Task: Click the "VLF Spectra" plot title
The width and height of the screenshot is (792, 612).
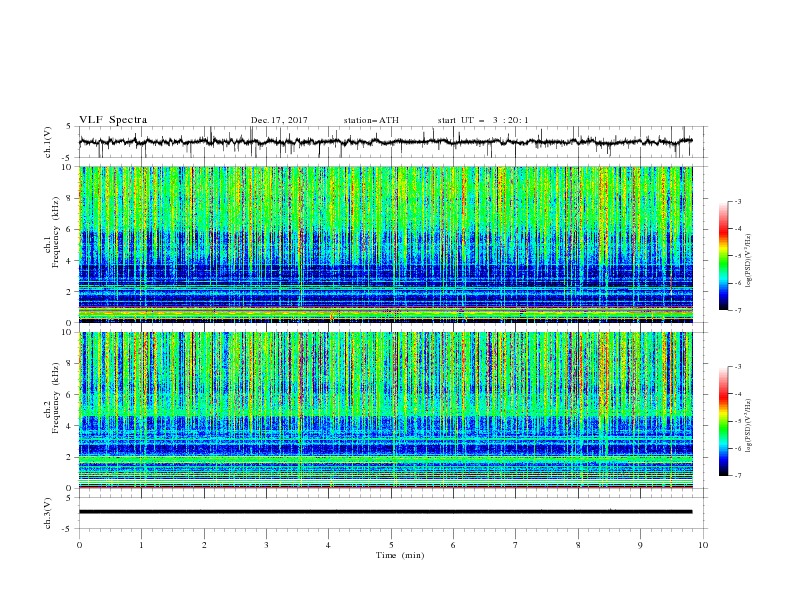Action: (x=113, y=120)
